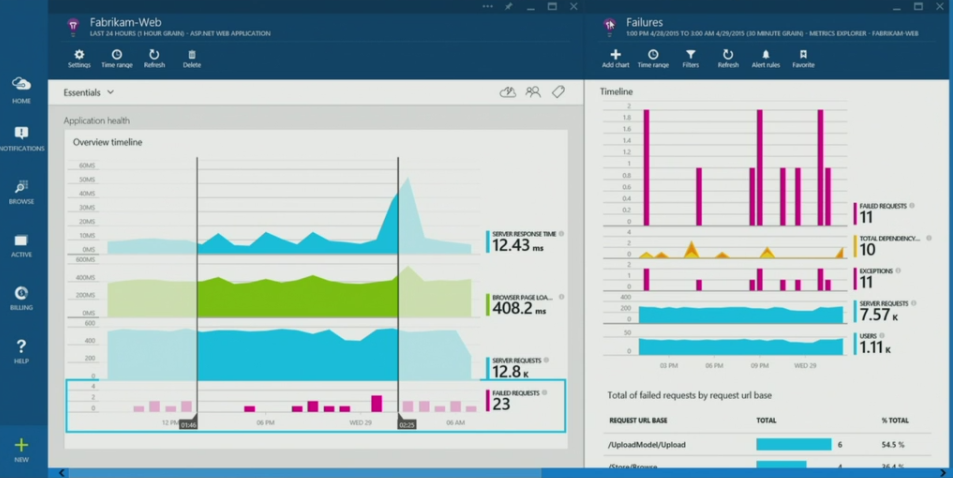The image size is (953, 478).
Task: Open the ellipsis menu on Fabrikam-Web blade
Action: pos(487,7)
